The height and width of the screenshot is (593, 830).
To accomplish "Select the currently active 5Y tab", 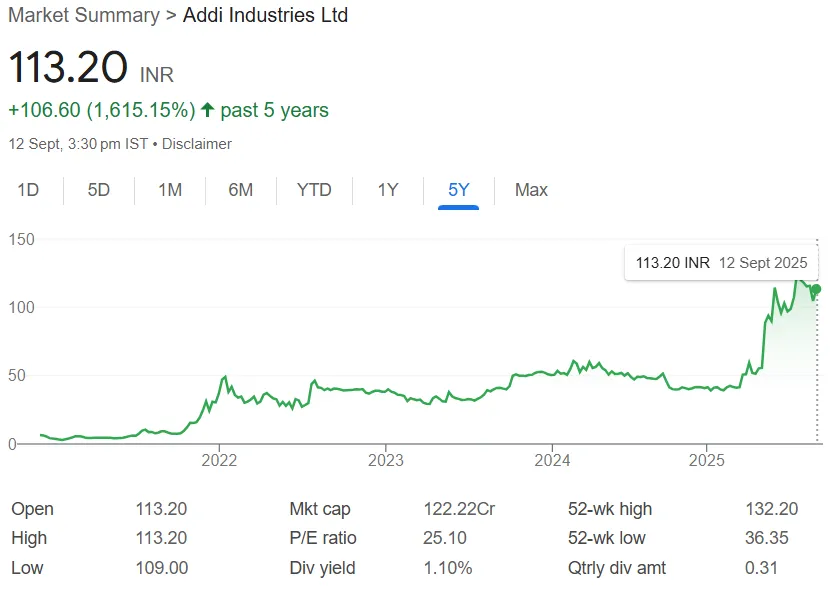I will click(457, 190).
